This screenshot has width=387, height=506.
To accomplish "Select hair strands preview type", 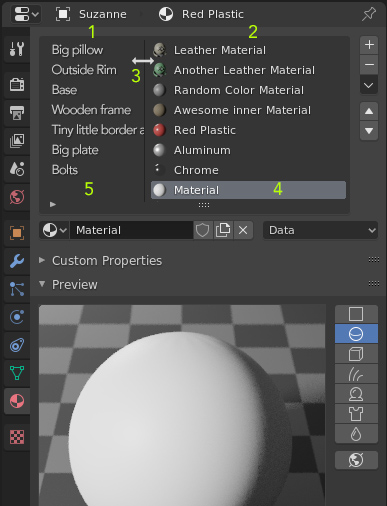I will point(356,374).
